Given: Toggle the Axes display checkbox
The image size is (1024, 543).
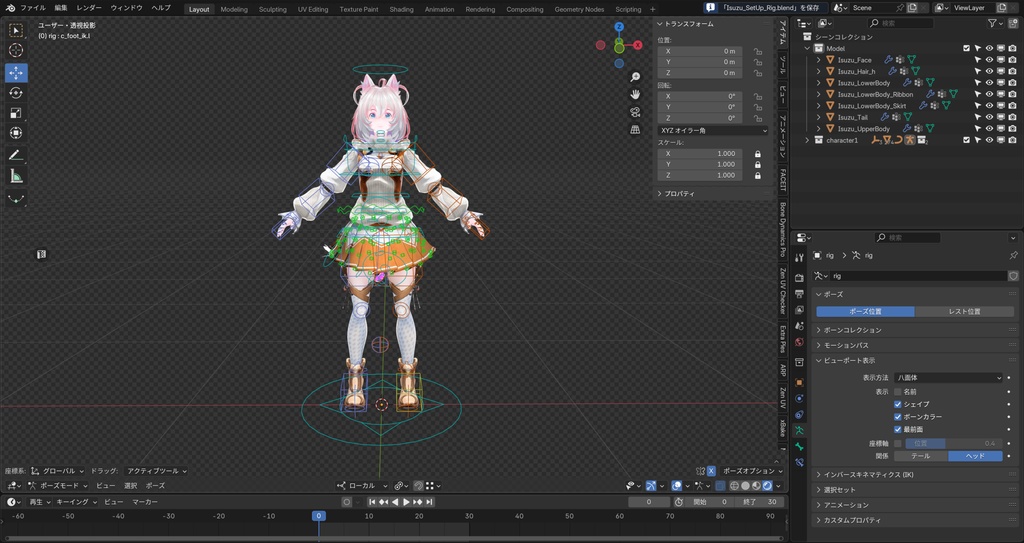Looking at the screenshot, I should (x=897, y=443).
